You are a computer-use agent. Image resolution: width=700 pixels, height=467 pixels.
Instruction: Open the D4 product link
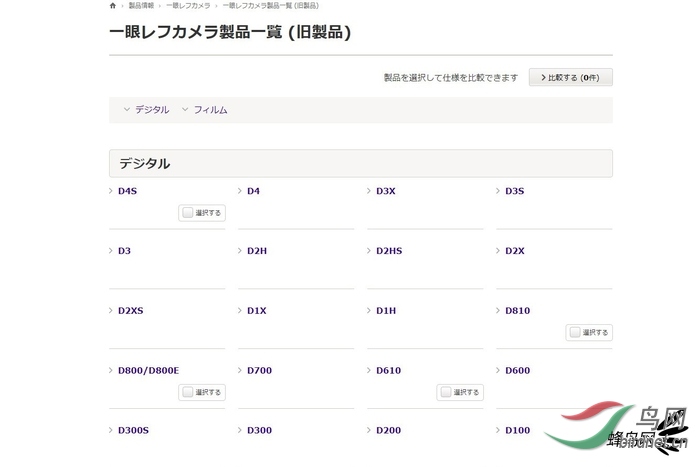click(253, 191)
